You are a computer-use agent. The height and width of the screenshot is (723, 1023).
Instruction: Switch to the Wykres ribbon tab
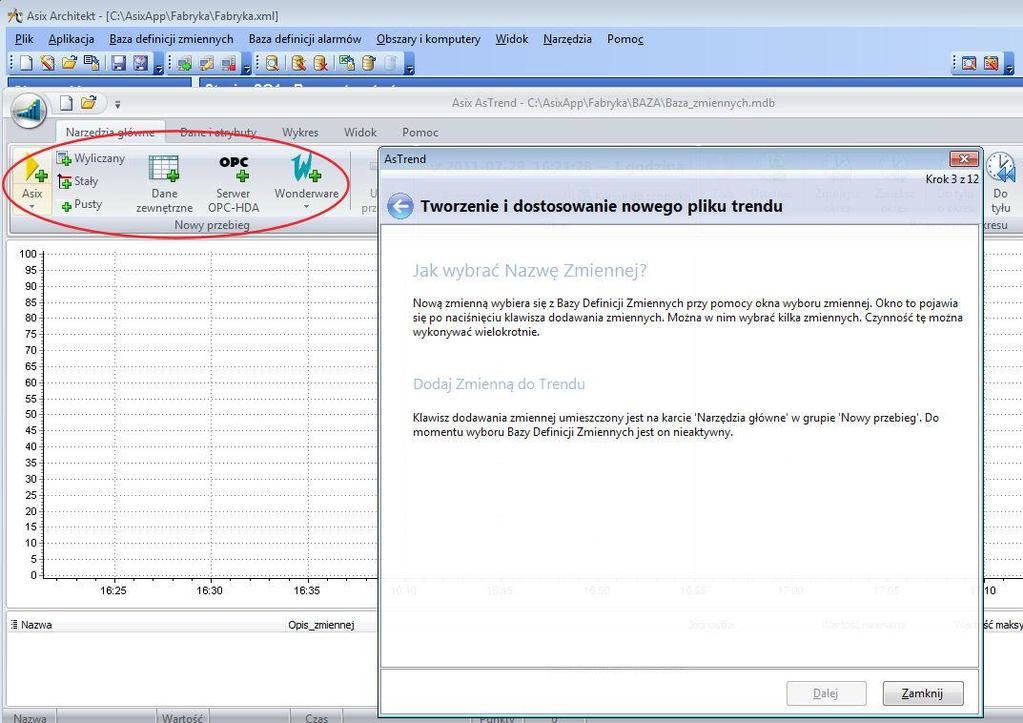pyautogui.click(x=300, y=132)
